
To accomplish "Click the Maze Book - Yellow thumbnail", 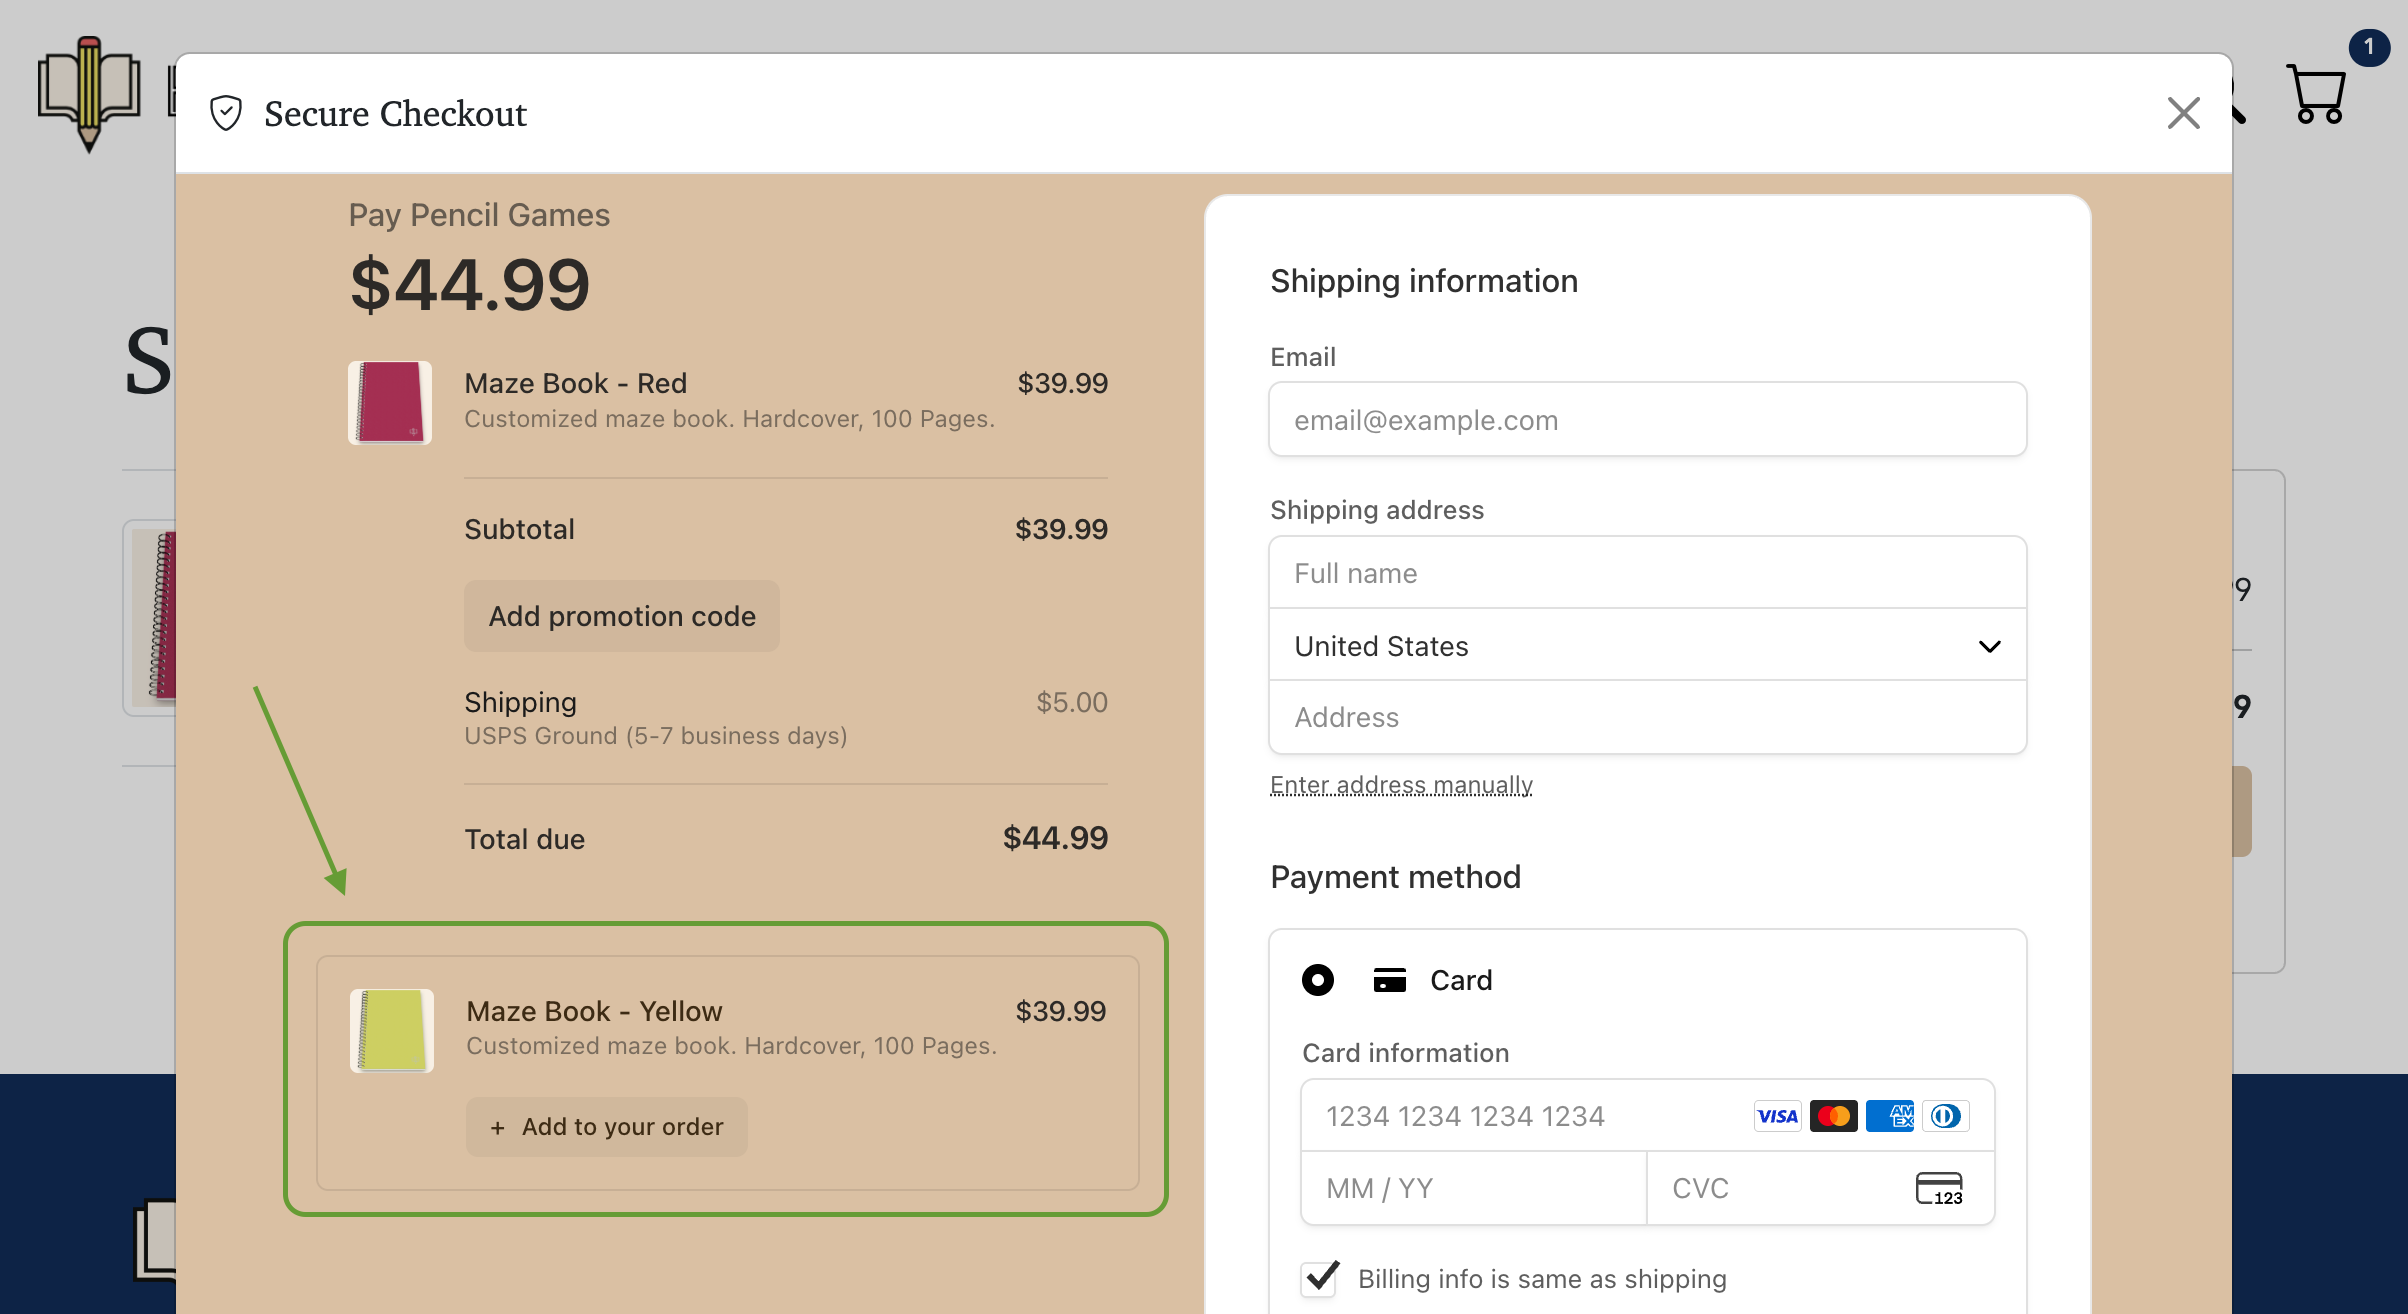I will 392,1030.
